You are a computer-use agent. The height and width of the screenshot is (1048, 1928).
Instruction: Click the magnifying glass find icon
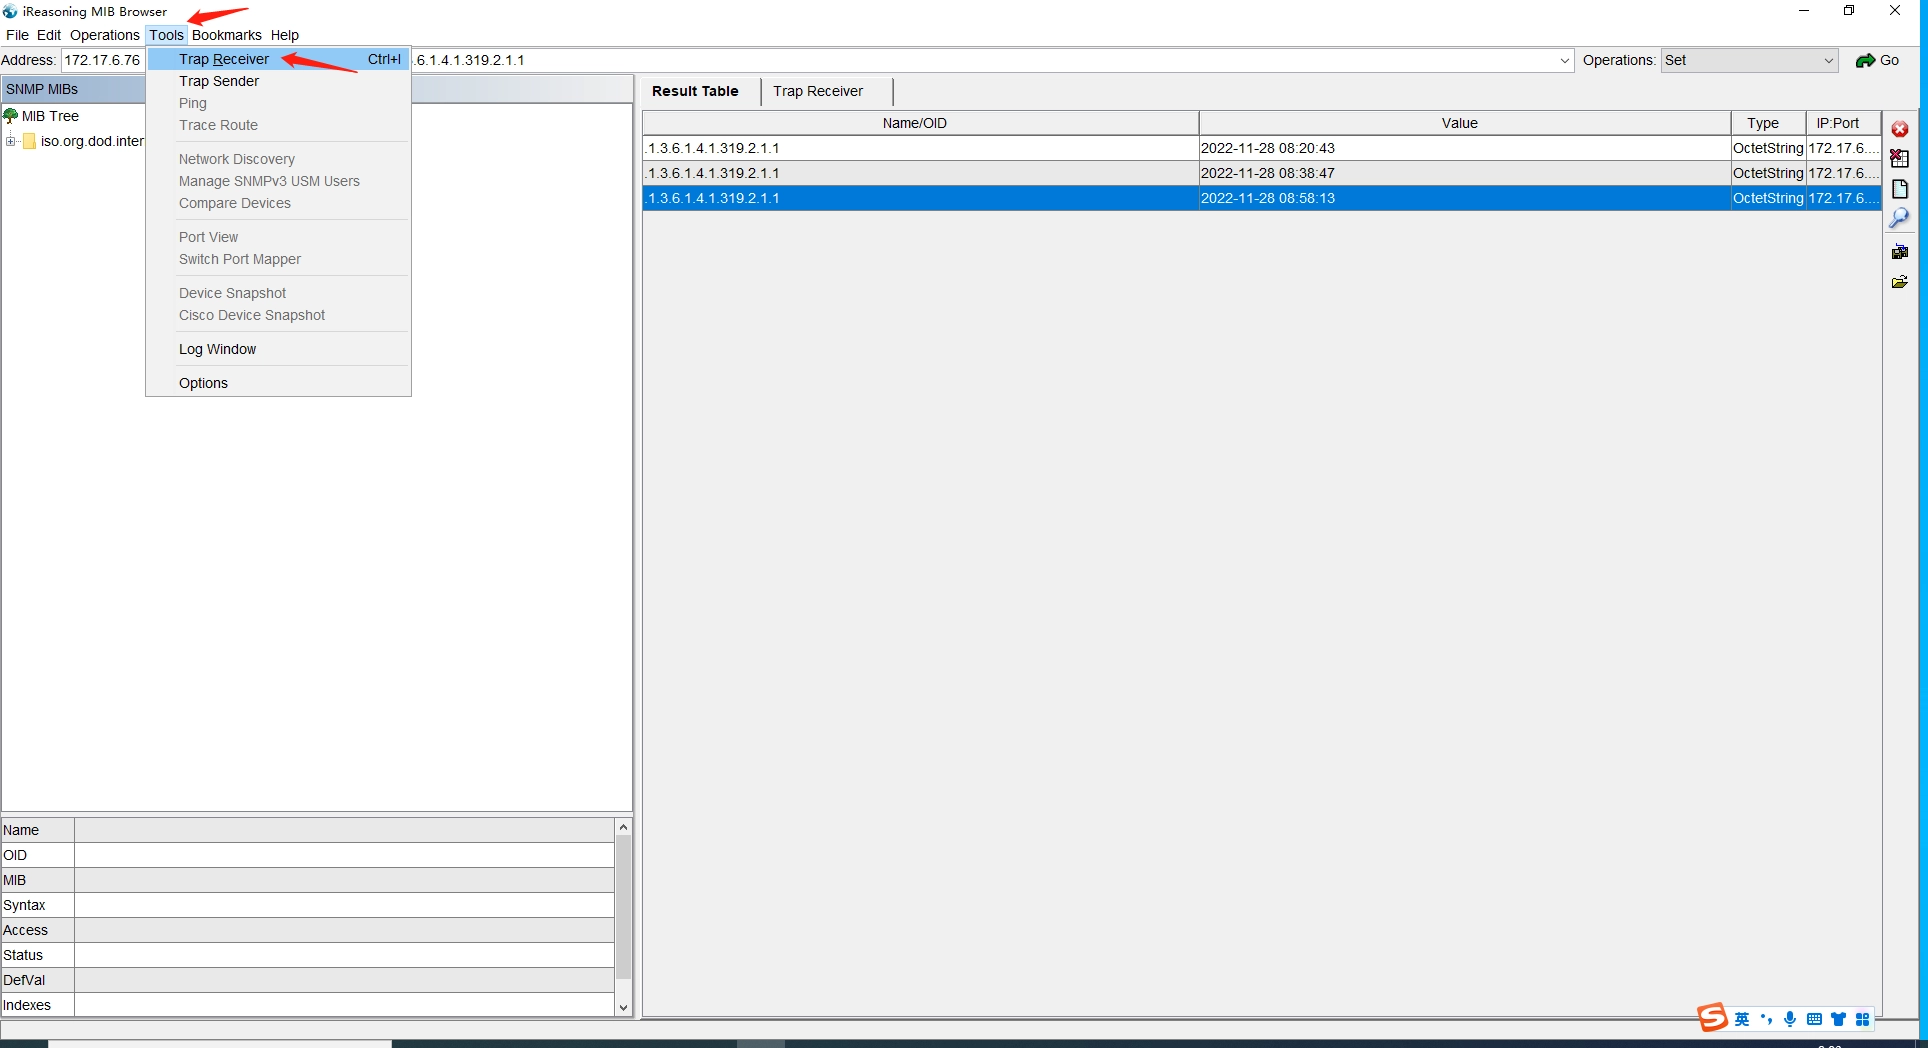pyautogui.click(x=1899, y=218)
